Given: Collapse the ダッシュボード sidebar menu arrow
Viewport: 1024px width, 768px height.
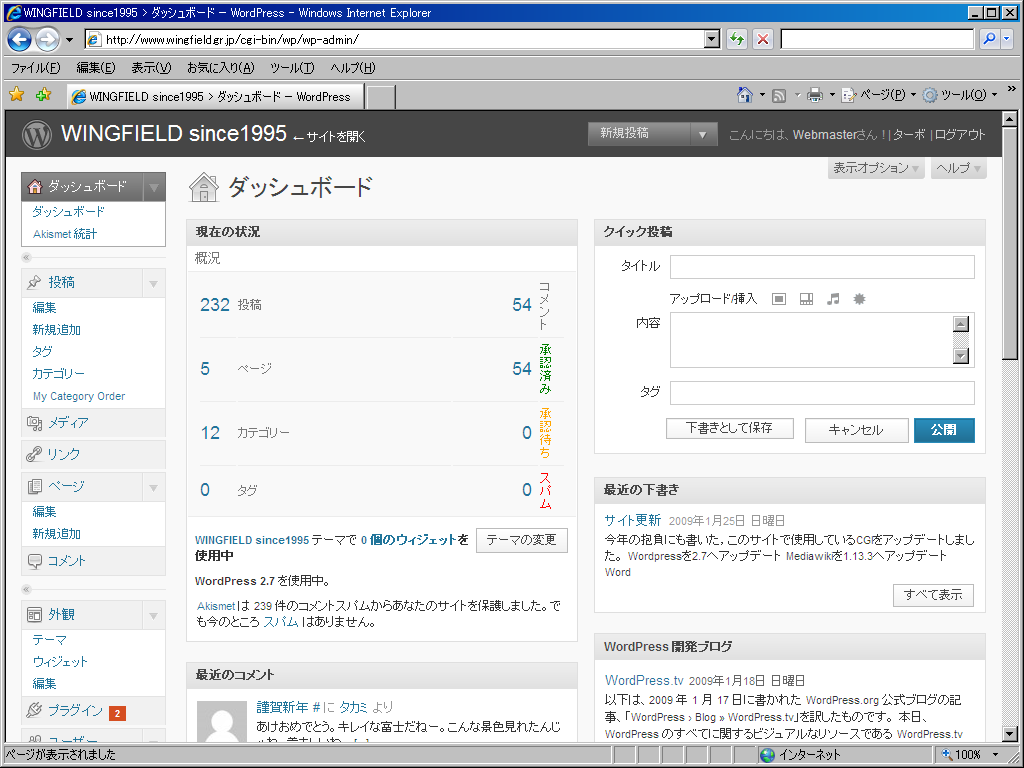Looking at the screenshot, I should (154, 187).
